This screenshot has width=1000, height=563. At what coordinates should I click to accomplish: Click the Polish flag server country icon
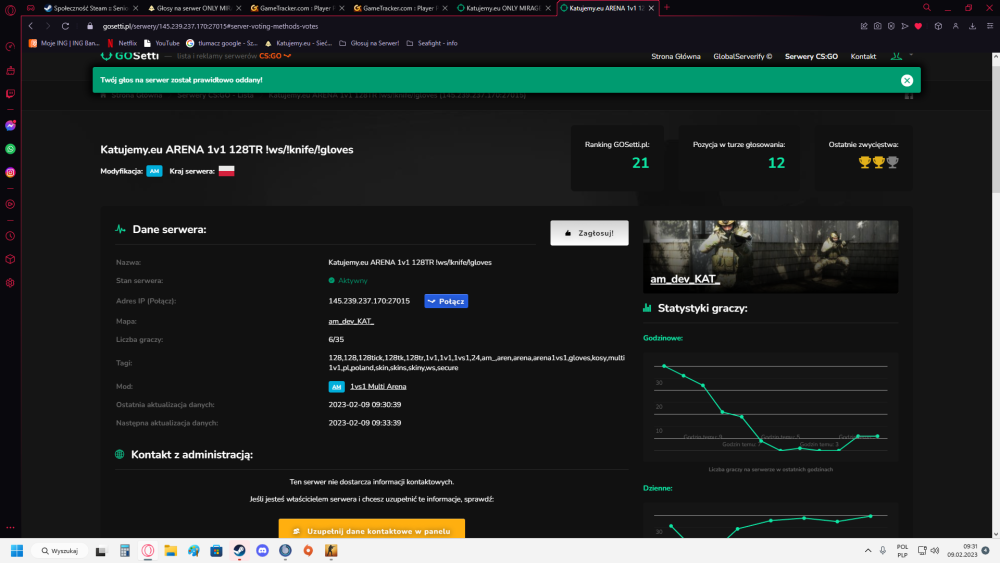pyautogui.click(x=226, y=171)
